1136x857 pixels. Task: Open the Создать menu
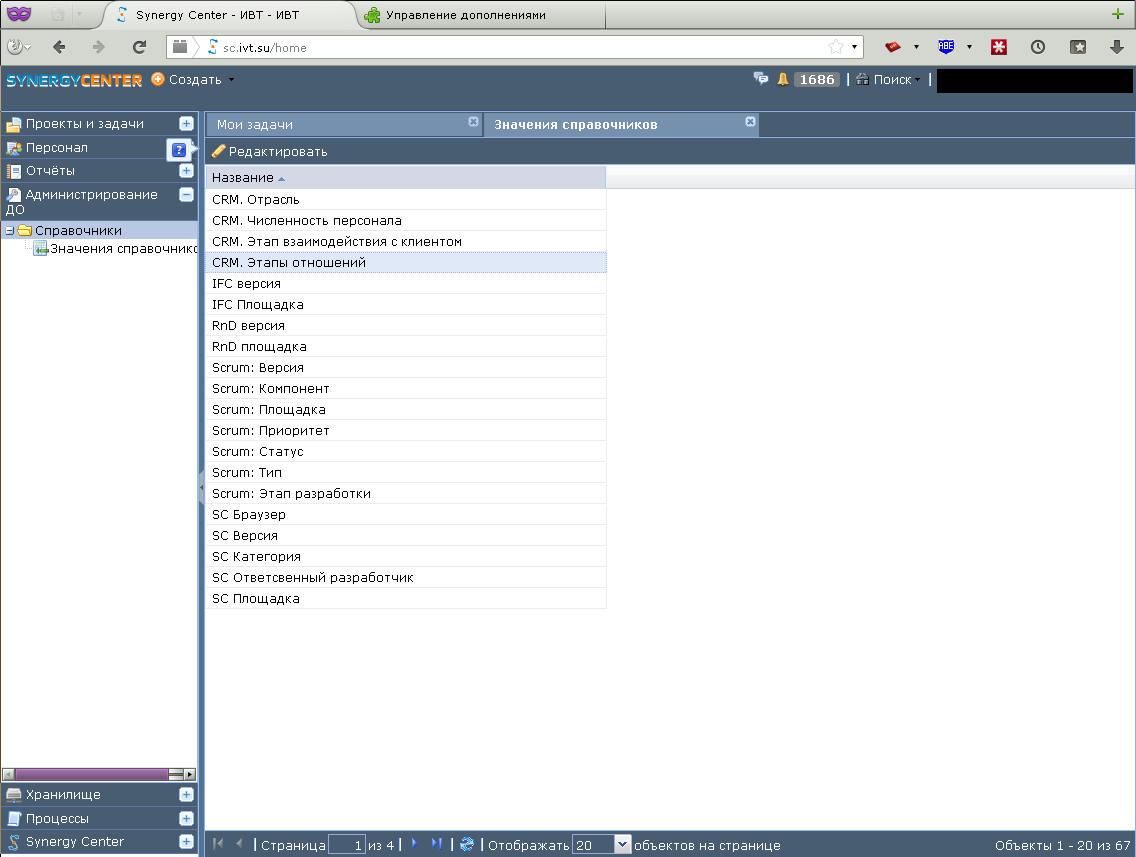193,80
